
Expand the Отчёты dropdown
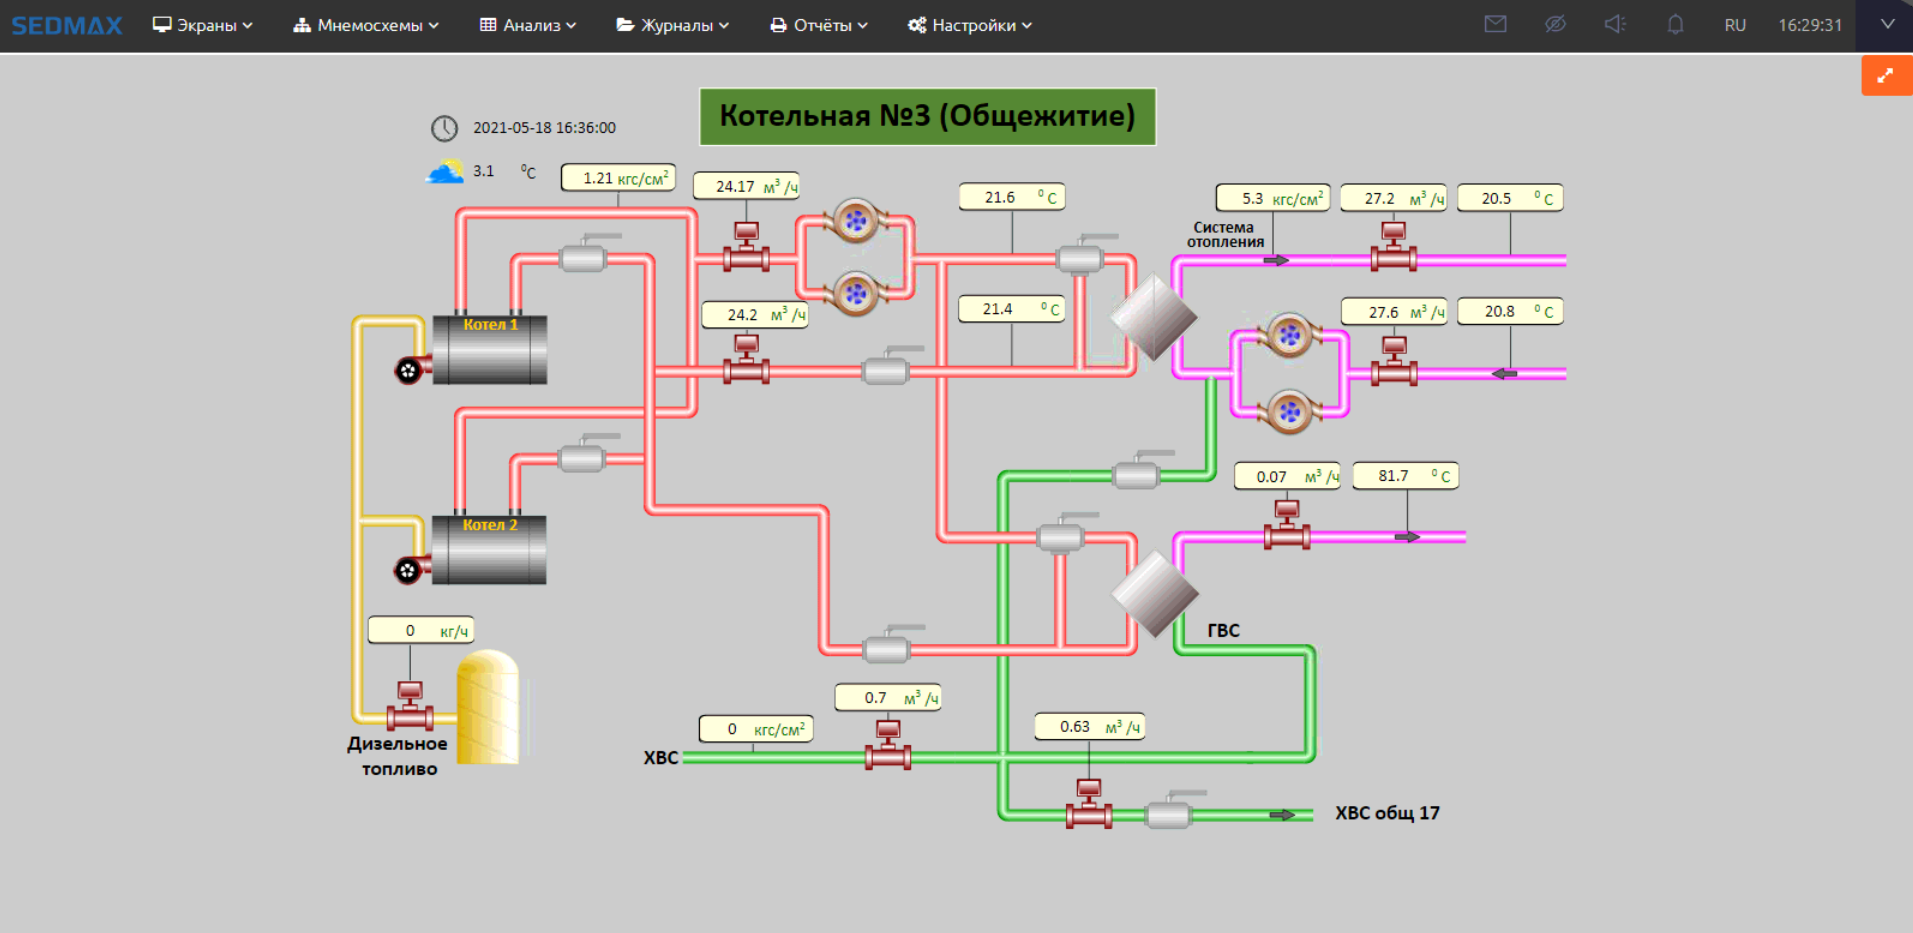819,25
